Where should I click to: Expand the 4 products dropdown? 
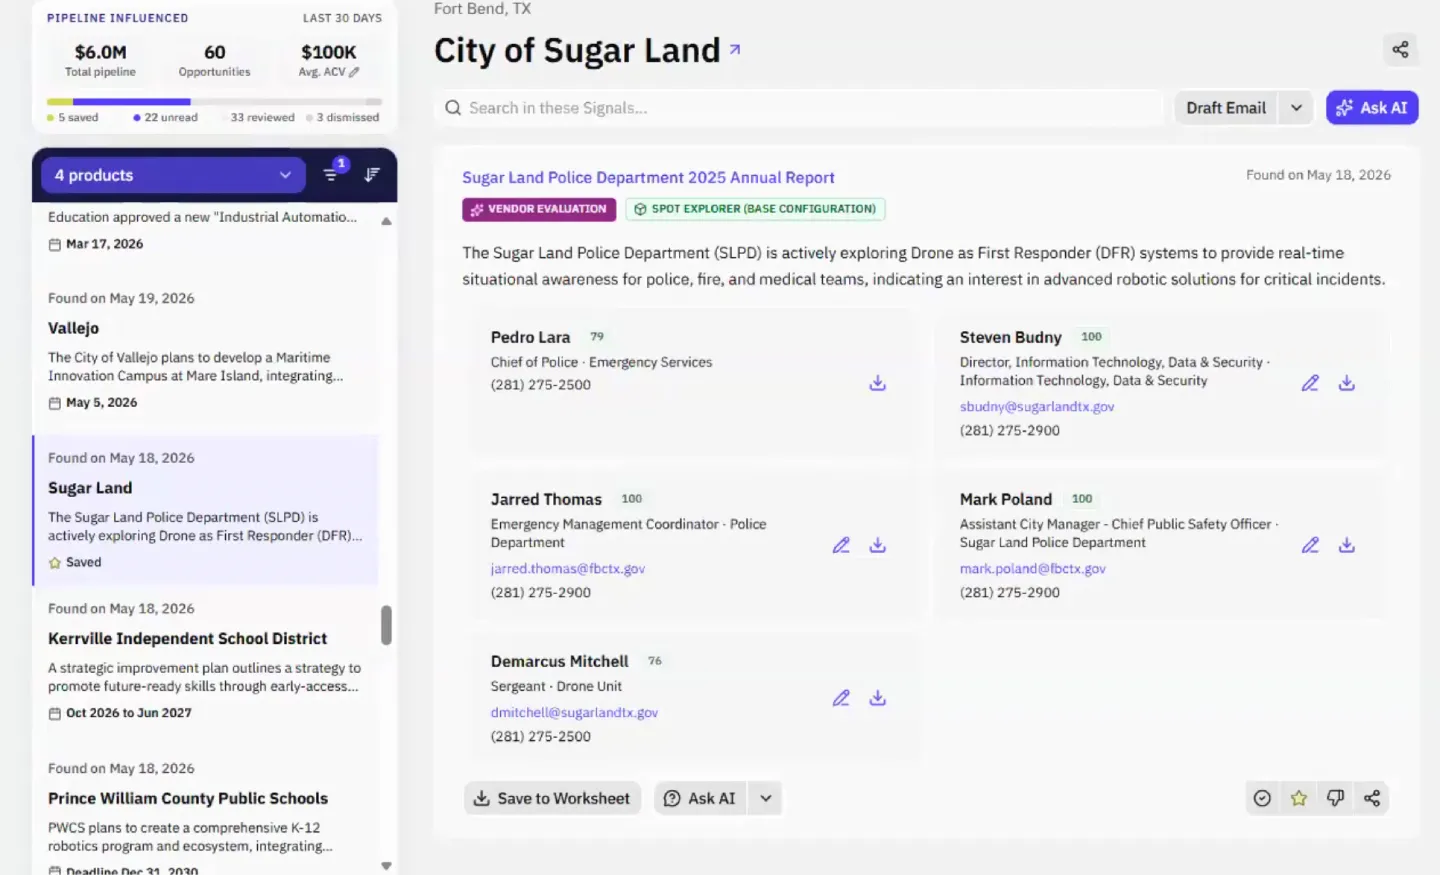click(x=173, y=175)
